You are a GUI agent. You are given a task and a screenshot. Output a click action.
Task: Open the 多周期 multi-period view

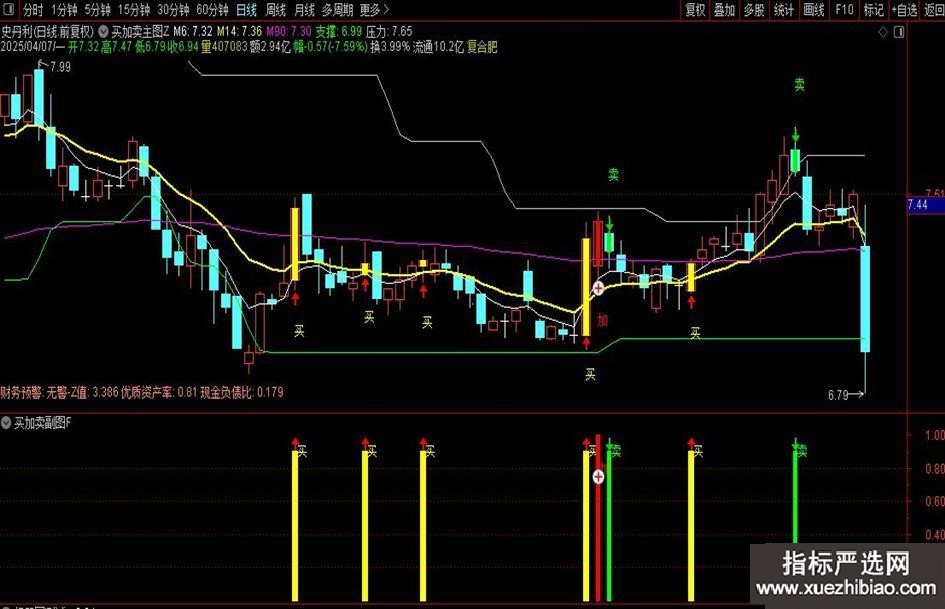coord(338,10)
